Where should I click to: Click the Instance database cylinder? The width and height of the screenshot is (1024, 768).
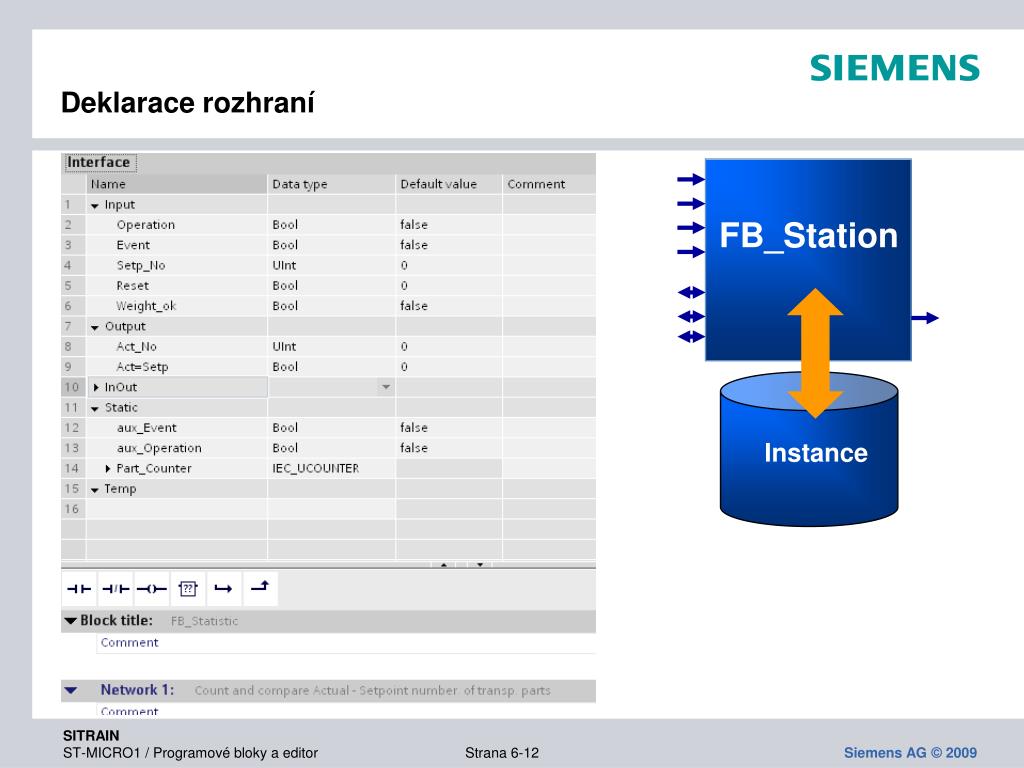[808, 449]
